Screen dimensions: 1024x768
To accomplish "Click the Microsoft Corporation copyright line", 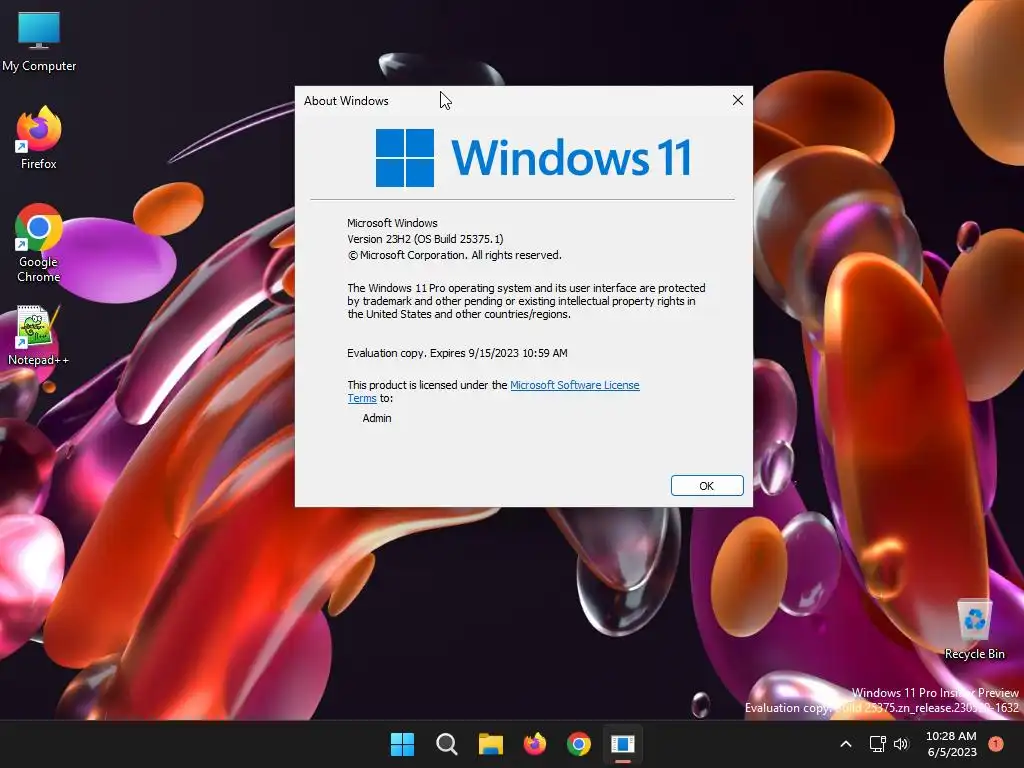I will (455, 255).
